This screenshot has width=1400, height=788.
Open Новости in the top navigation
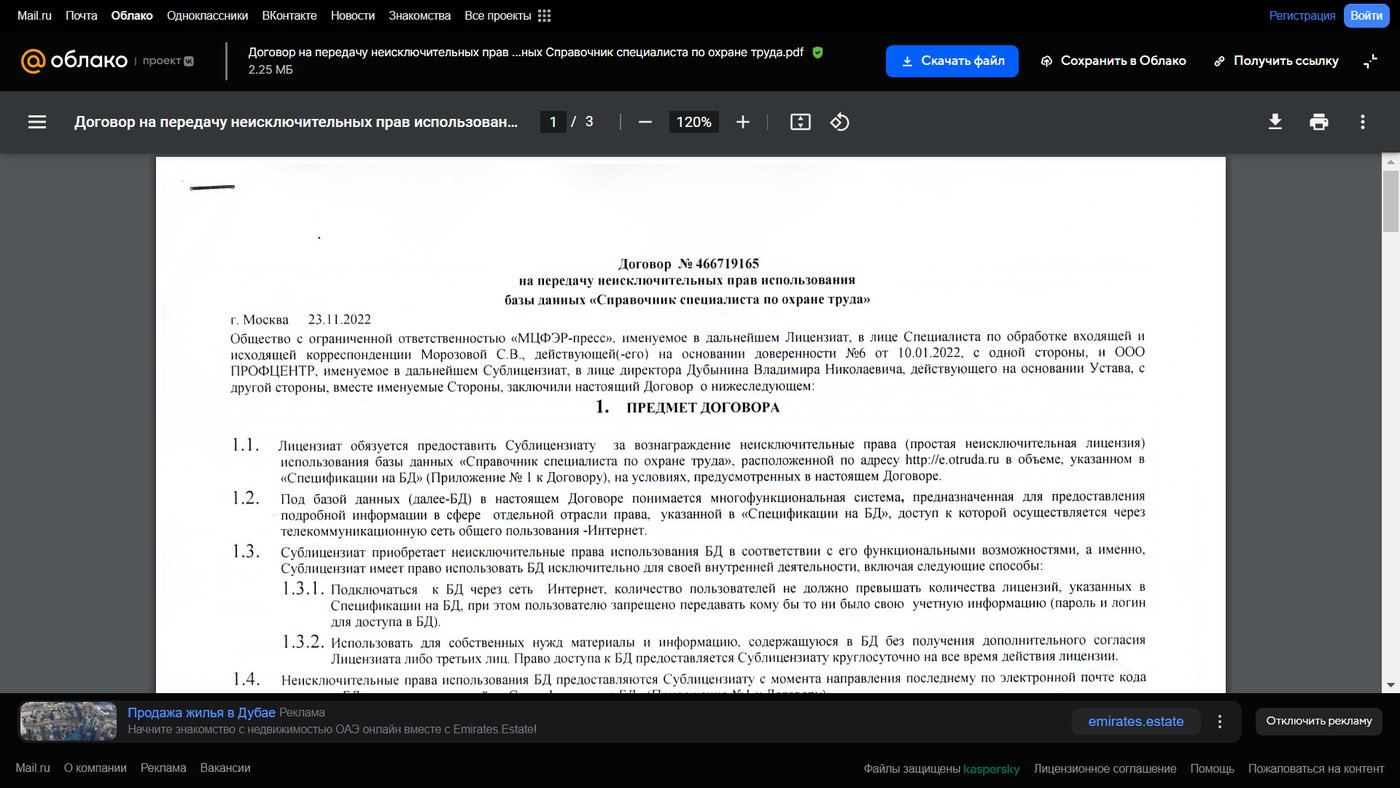pos(352,16)
